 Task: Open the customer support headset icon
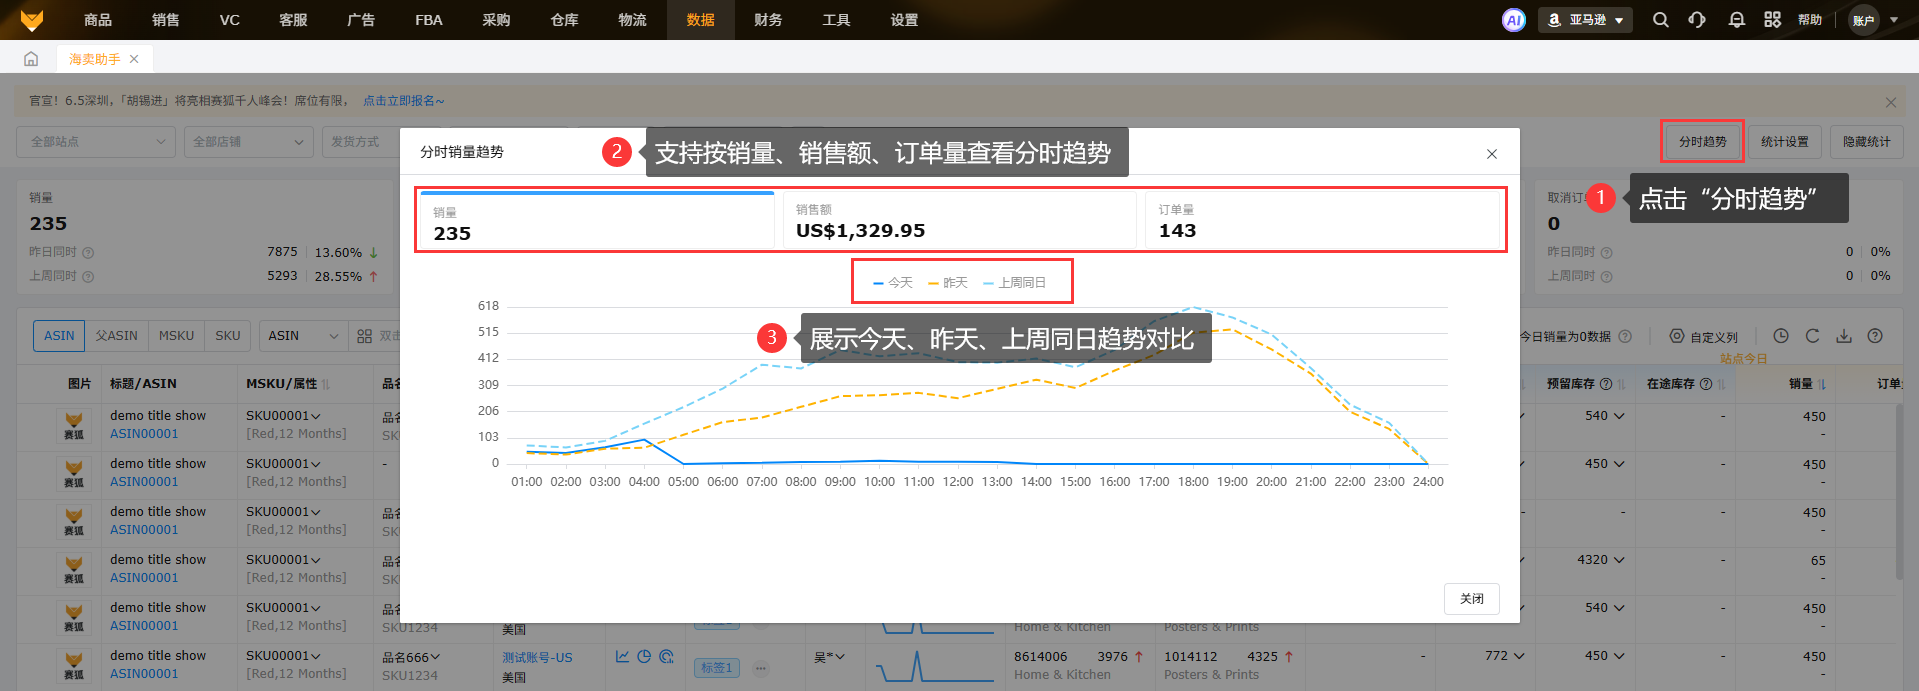[x=1697, y=20]
